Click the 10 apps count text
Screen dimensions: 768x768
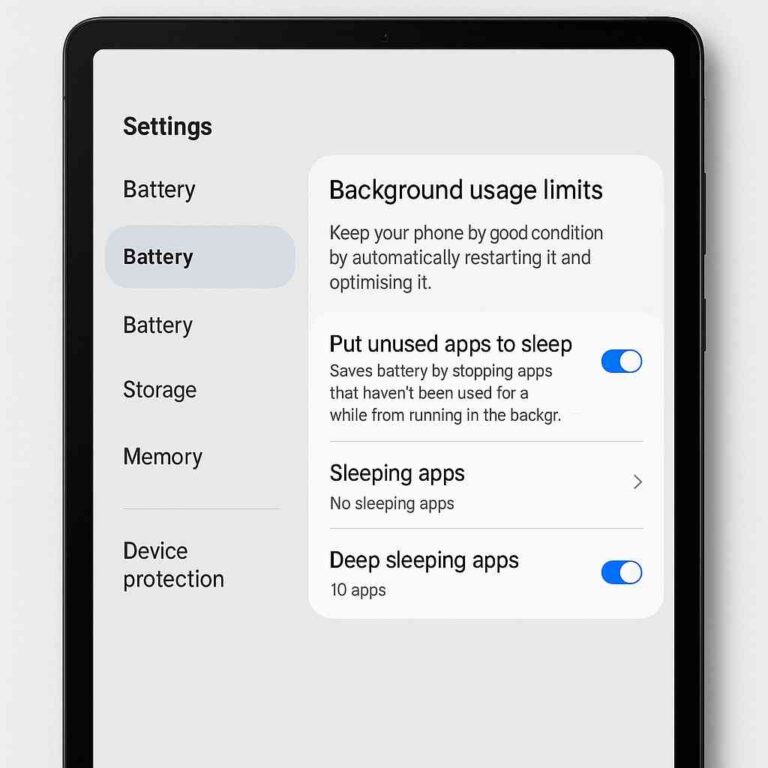pos(358,590)
